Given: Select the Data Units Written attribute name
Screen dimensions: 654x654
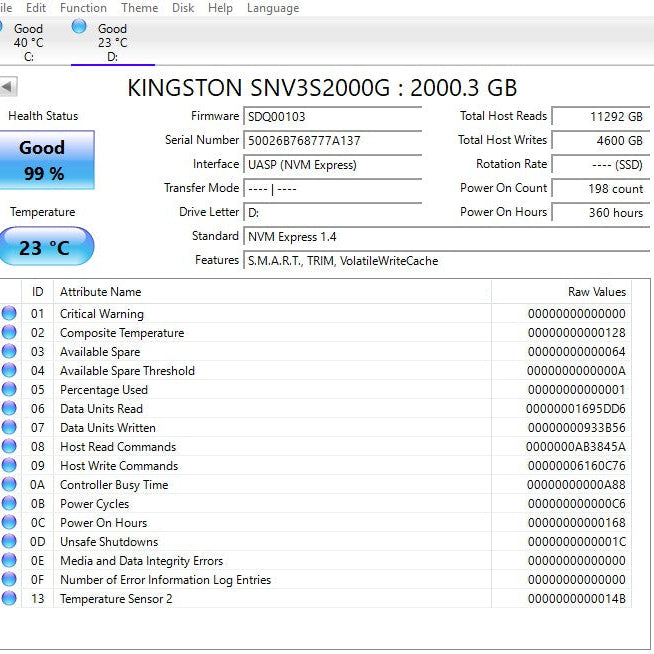Looking at the screenshot, I should click(x=108, y=428).
